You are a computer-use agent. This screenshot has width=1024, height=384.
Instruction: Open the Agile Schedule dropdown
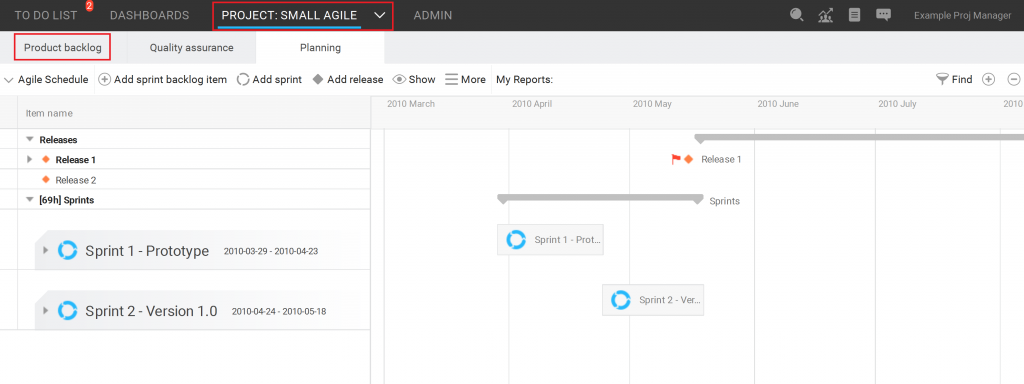click(x=46, y=80)
